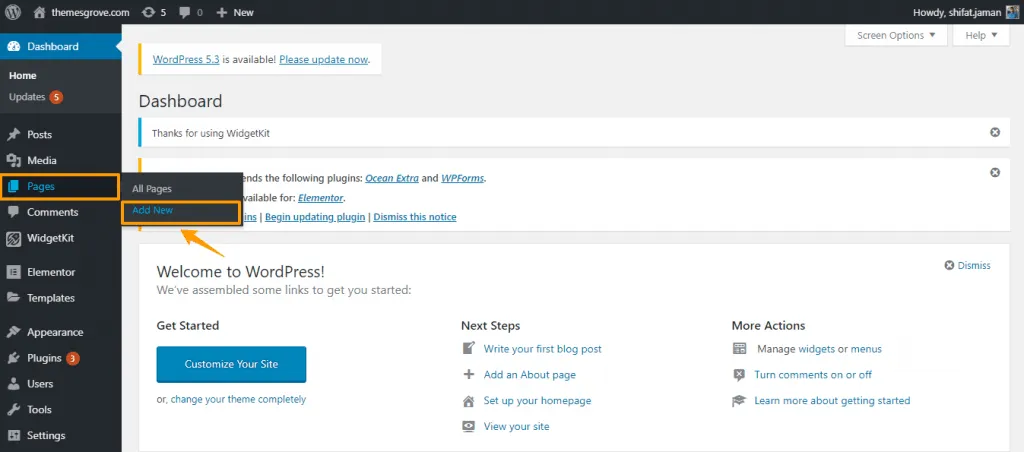
Task: Open Updates submenu with 5 badge
Action: [35, 97]
